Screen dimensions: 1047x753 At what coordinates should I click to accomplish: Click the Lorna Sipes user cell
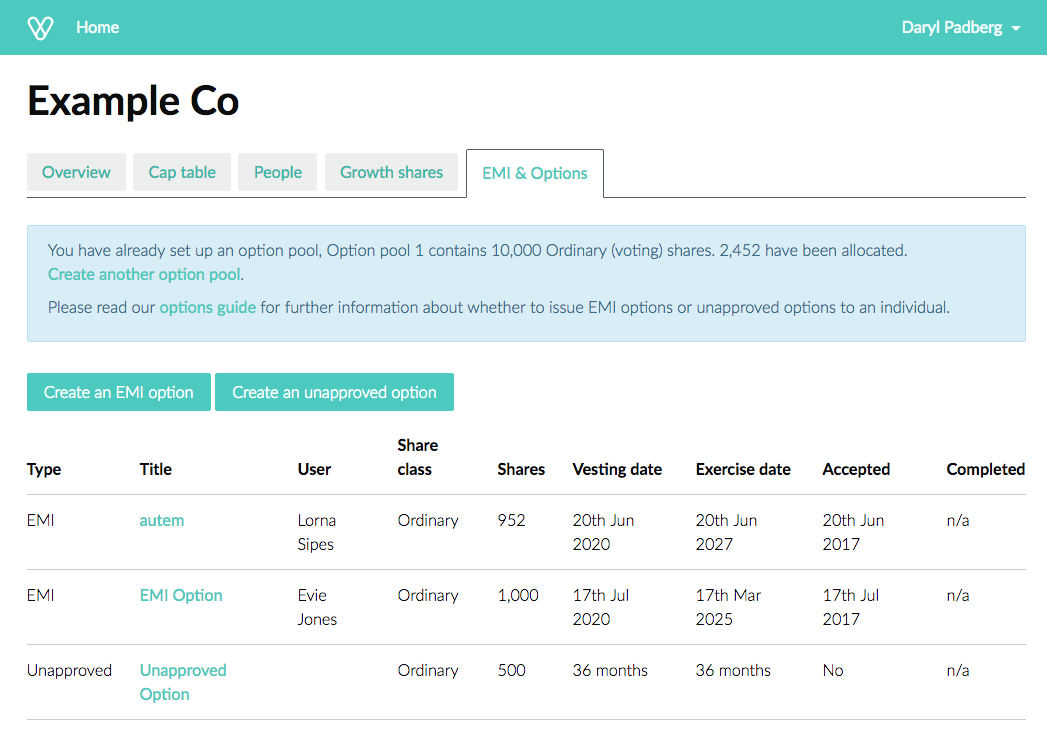tap(317, 532)
